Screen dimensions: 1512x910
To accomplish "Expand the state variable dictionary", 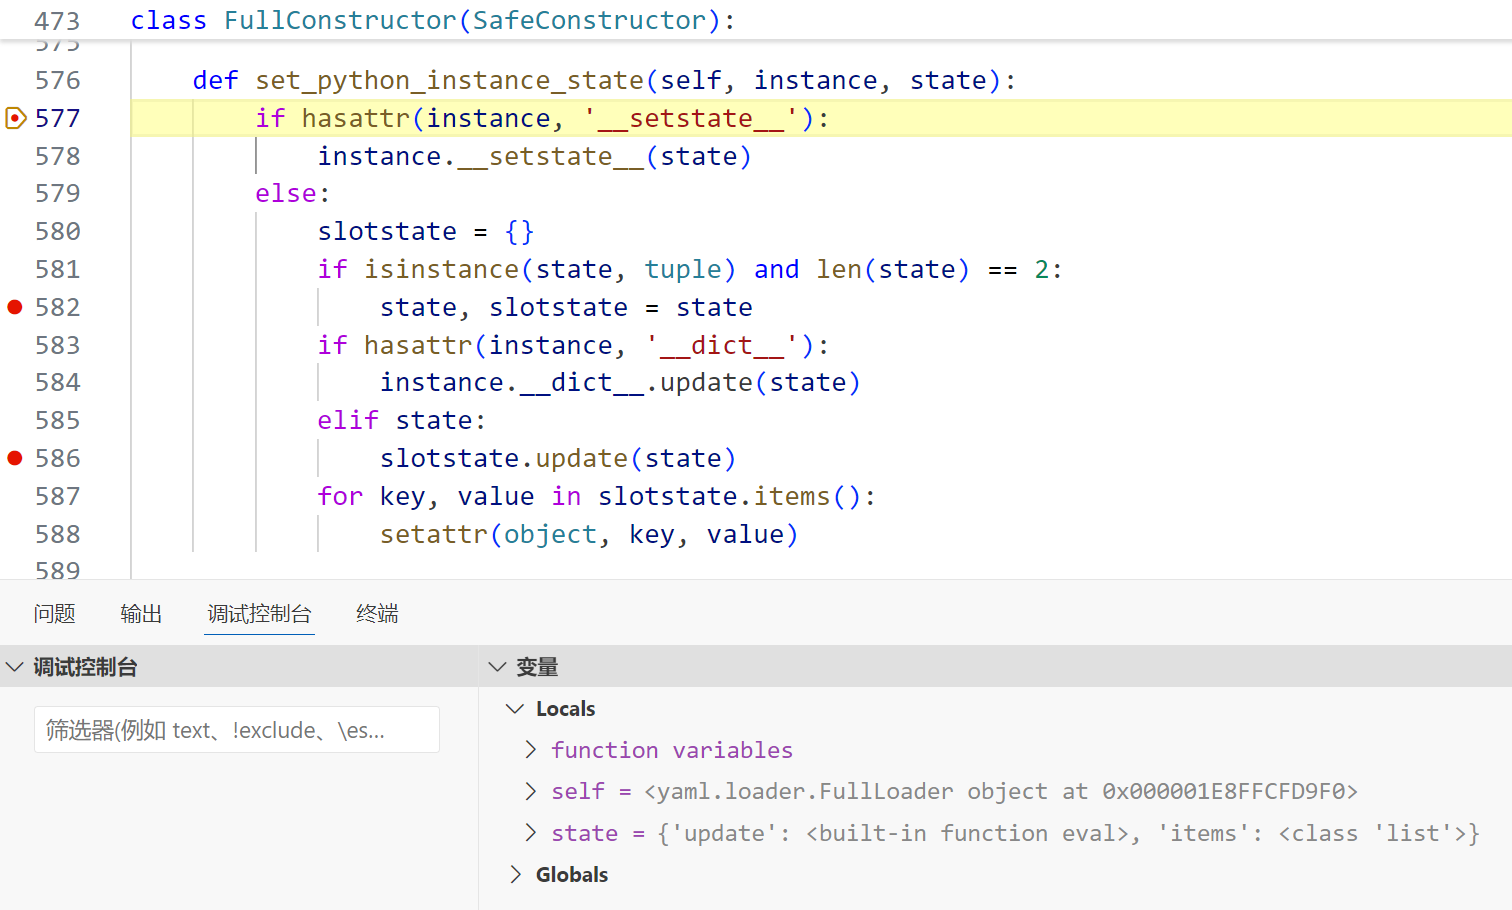I will (531, 833).
